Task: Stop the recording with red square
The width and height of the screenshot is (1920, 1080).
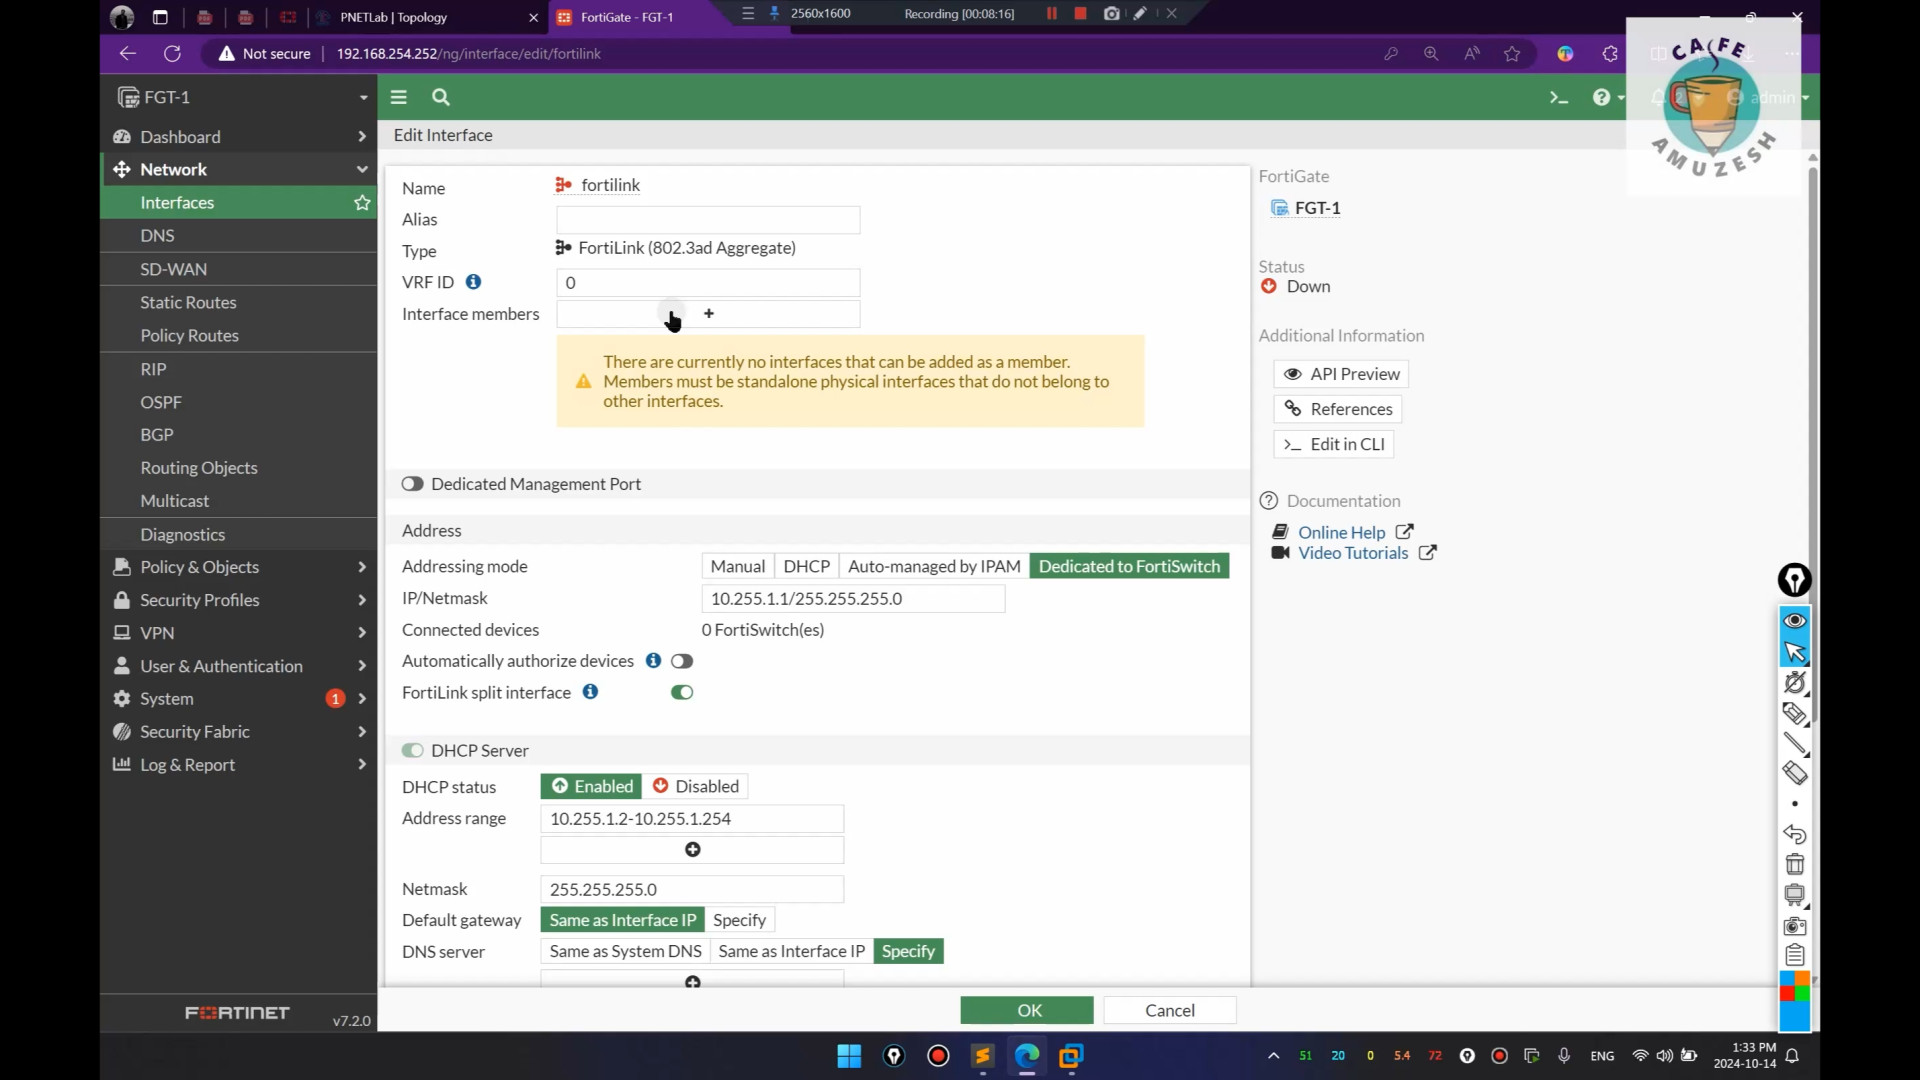Action: (1080, 14)
